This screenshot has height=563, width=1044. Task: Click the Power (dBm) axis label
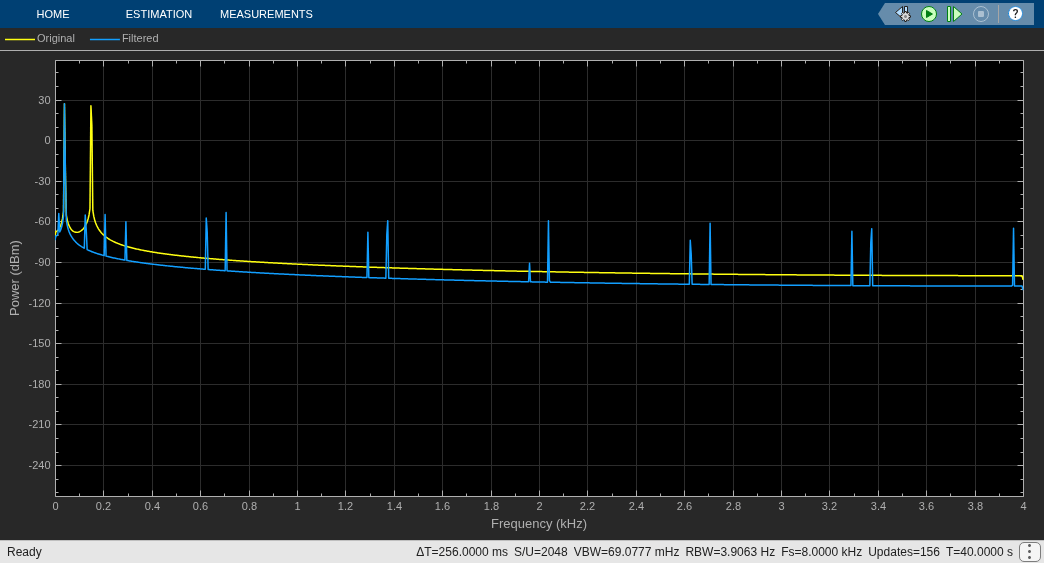pos(15,278)
